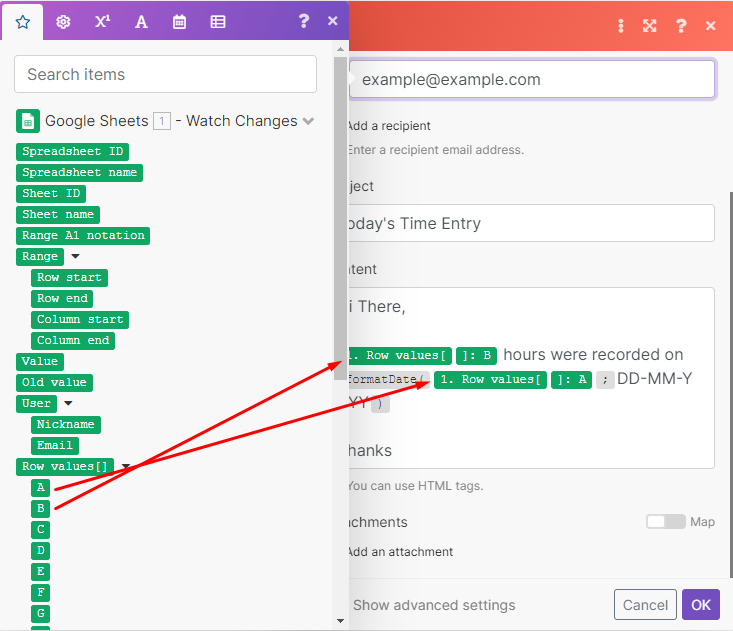The width and height of the screenshot is (733, 631).
Task: Click the scrollbar up arrow
Action: pyautogui.click(x=340, y=49)
